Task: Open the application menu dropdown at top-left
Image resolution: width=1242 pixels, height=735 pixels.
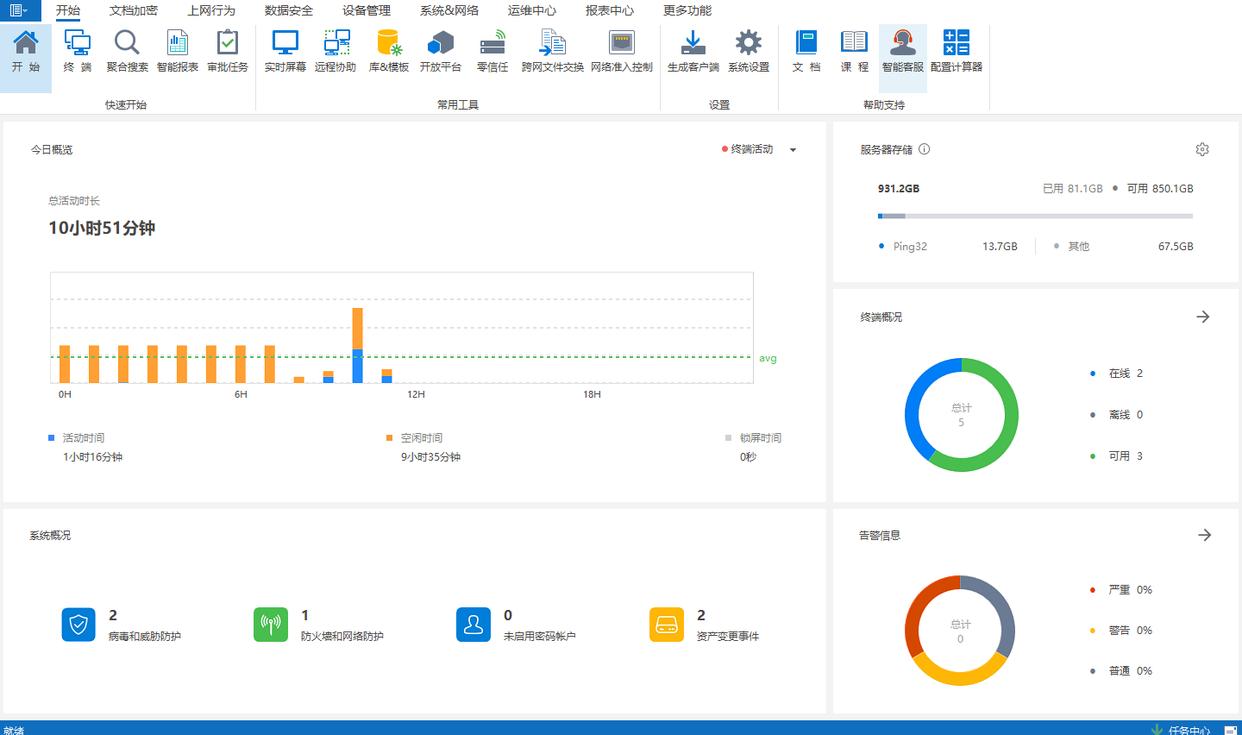Action: (x=19, y=10)
